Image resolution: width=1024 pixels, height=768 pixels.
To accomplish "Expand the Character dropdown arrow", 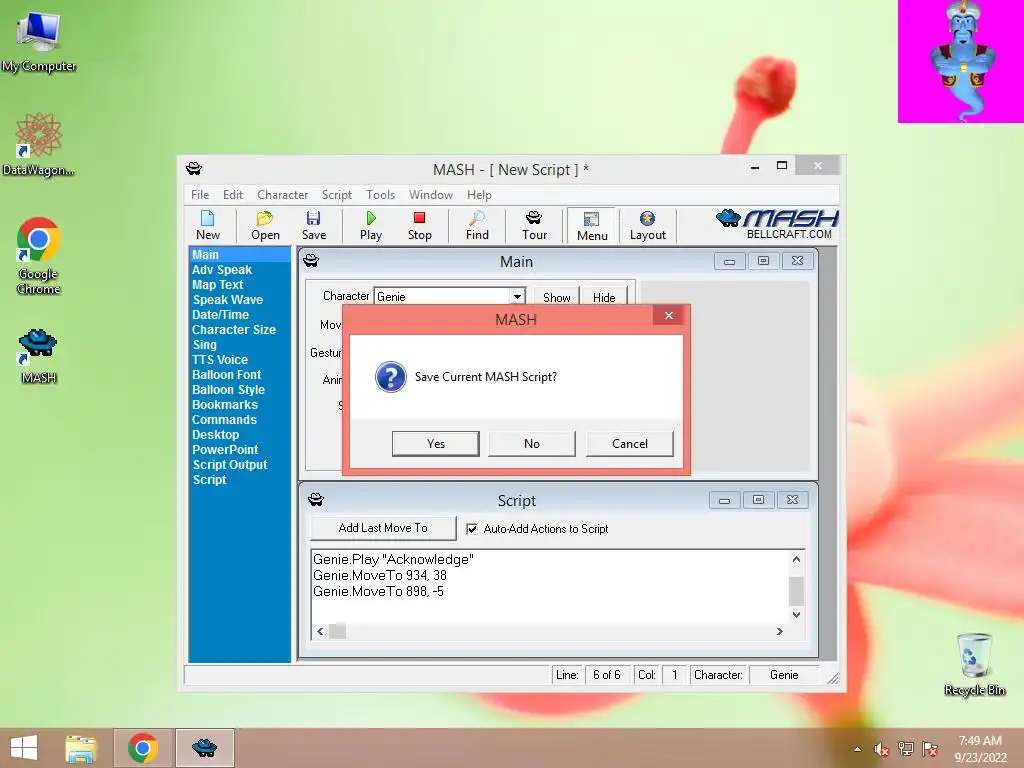I will point(517,296).
